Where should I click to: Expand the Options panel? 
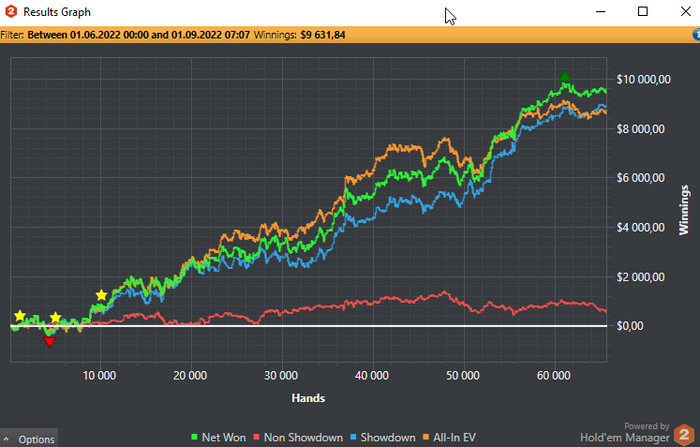point(29,439)
